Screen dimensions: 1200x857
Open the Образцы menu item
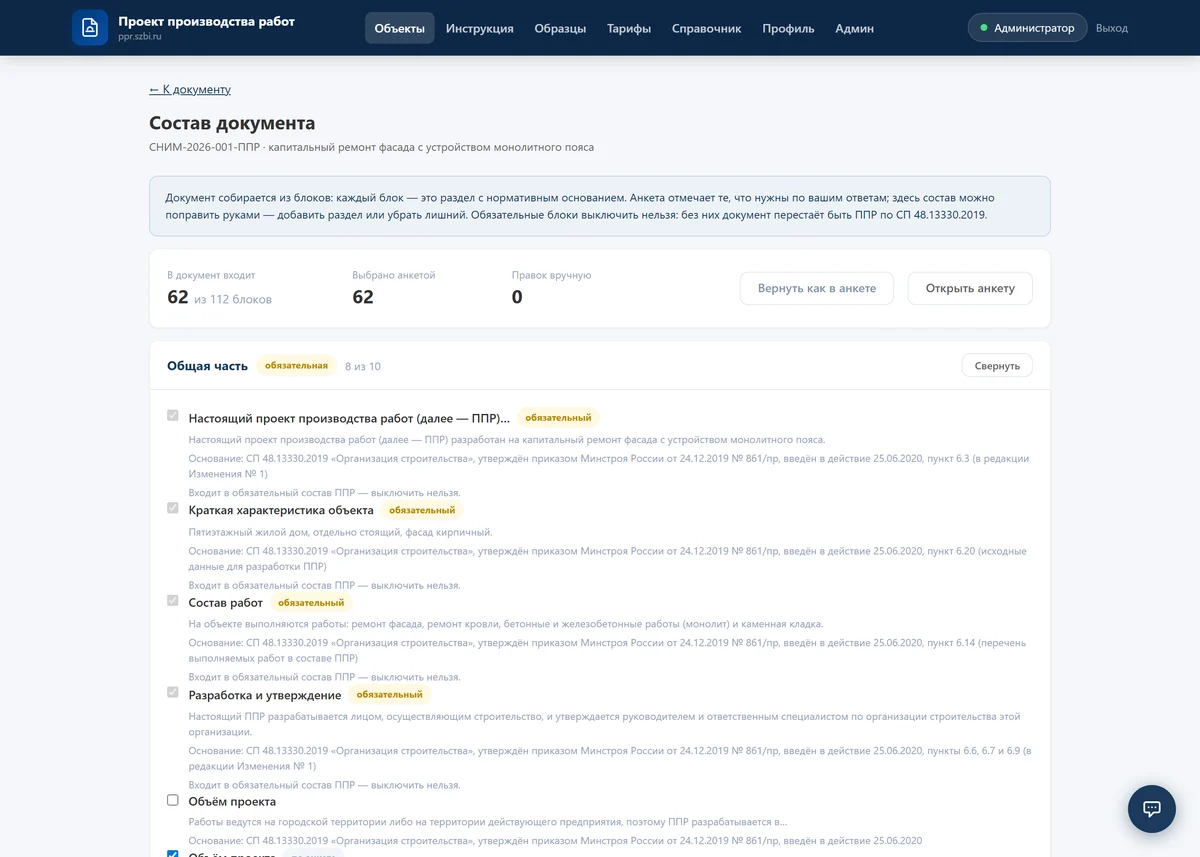click(x=560, y=28)
